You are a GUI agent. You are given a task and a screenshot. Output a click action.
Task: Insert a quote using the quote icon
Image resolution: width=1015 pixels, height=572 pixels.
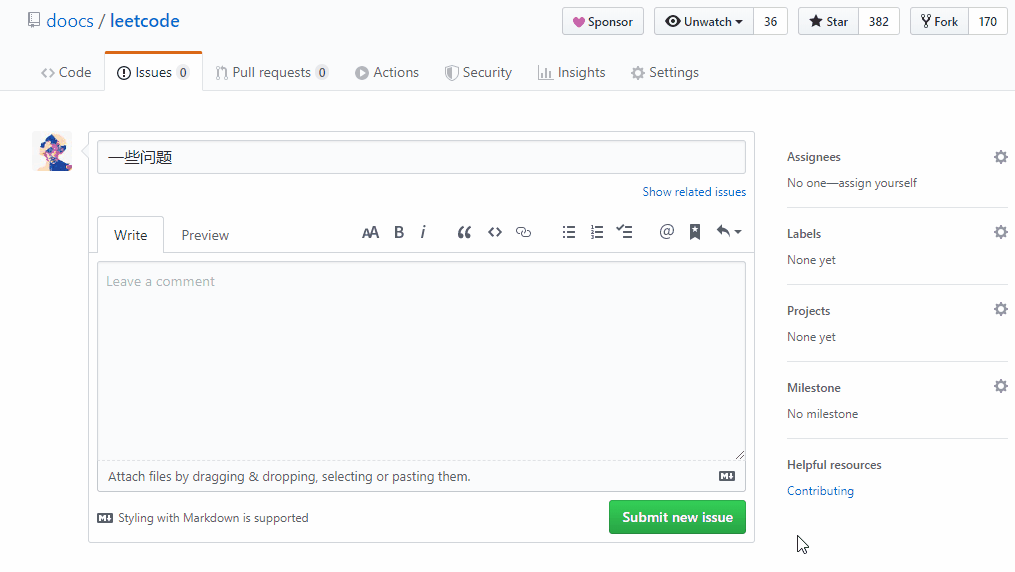point(464,232)
